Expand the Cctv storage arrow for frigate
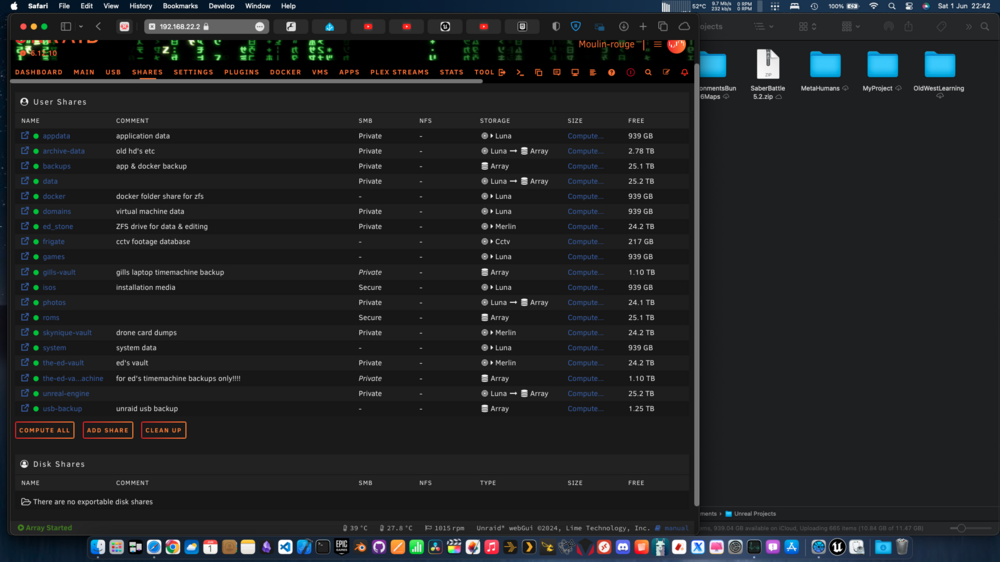This screenshot has width=1000, height=562. [x=492, y=242]
